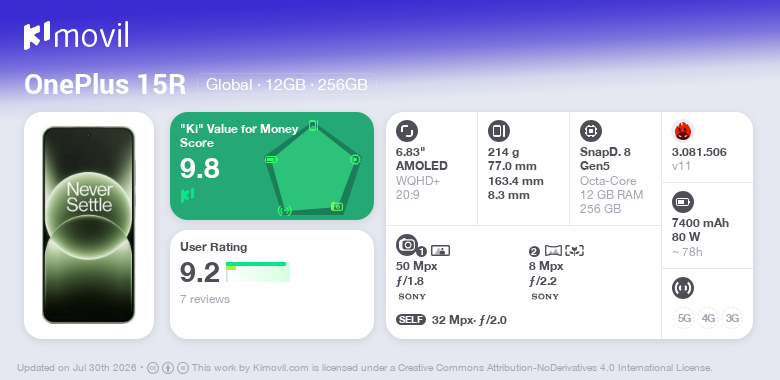The width and height of the screenshot is (780, 380).
Task: Click the phone dimensions icon
Action: (498, 131)
